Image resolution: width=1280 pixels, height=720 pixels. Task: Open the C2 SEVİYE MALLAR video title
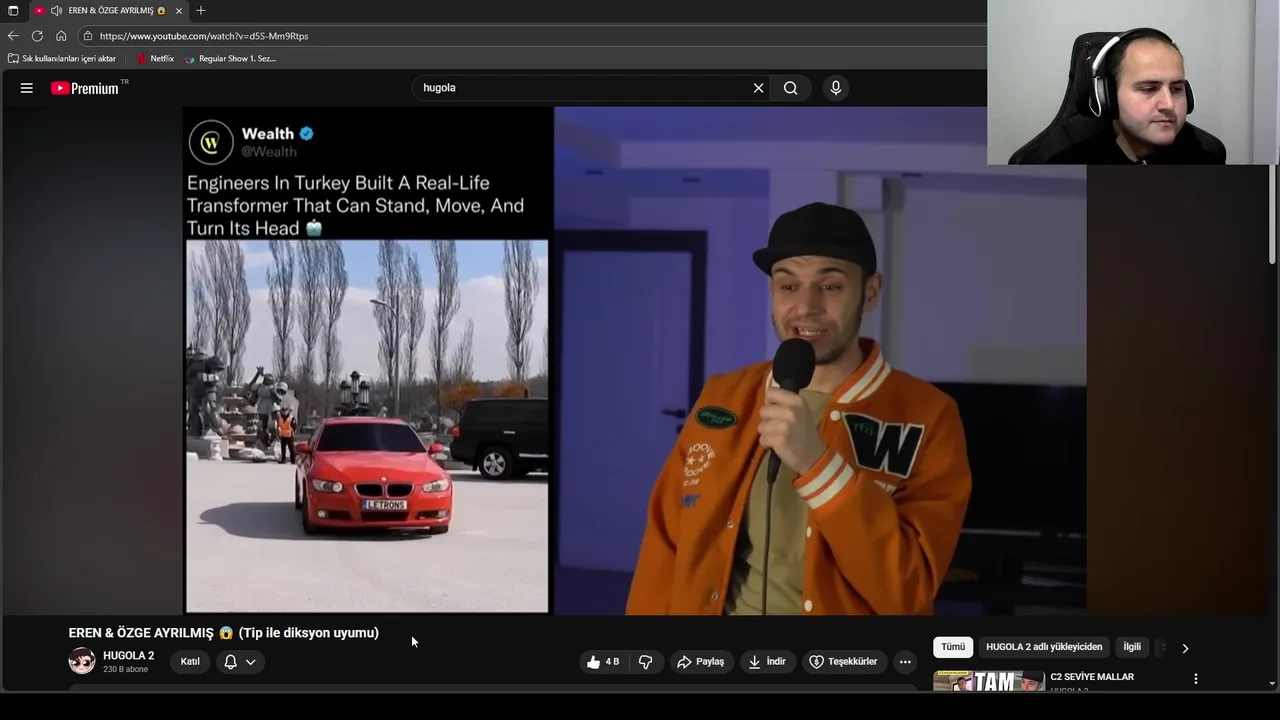click(x=1092, y=677)
